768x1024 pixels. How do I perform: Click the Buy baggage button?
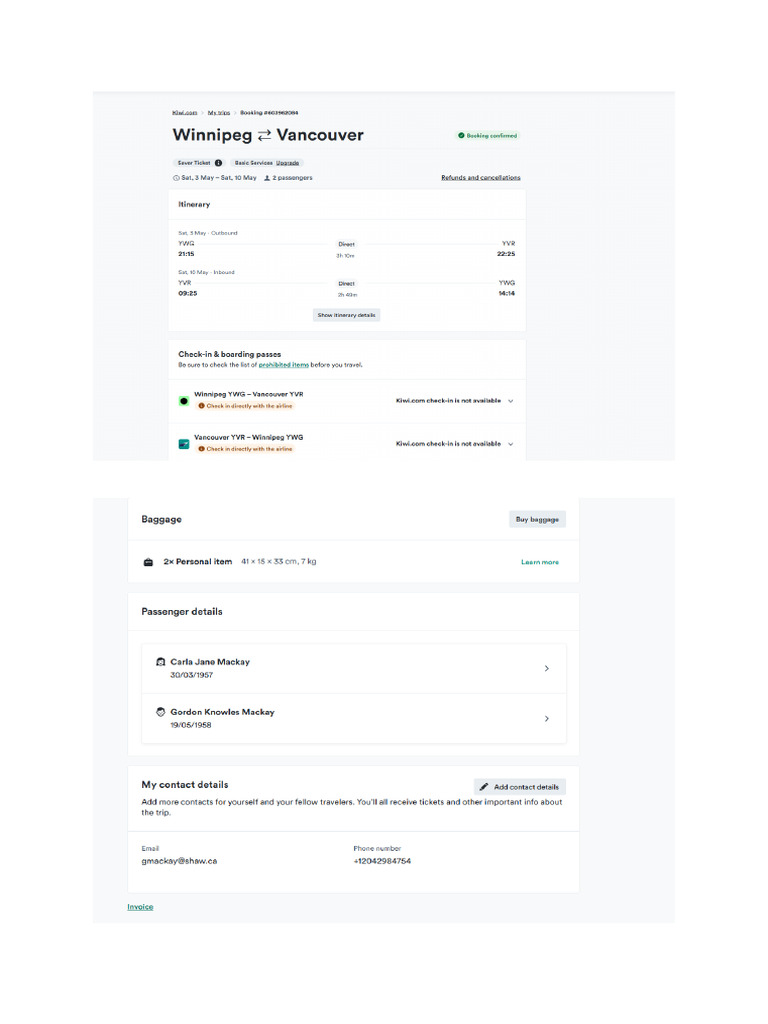pos(537,519)
